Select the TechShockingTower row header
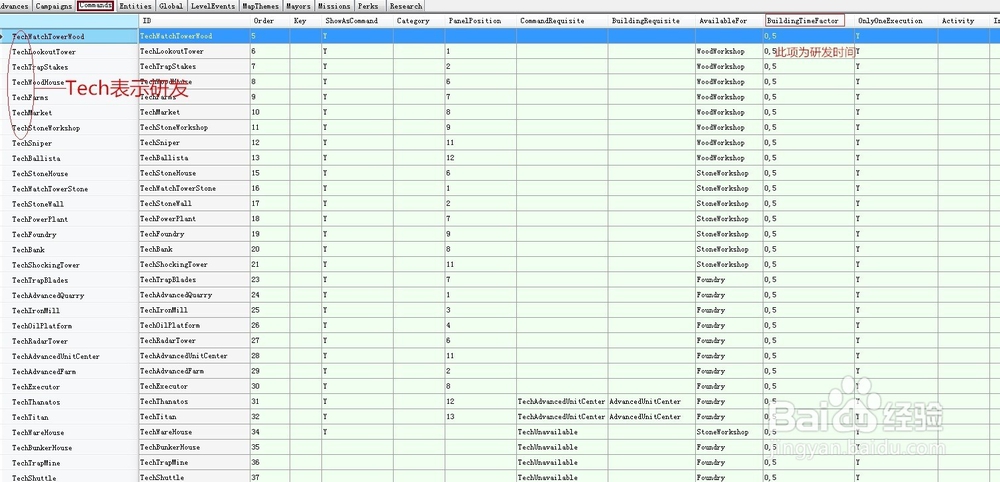Viewport: 1000px width, 482px height. 69,265
